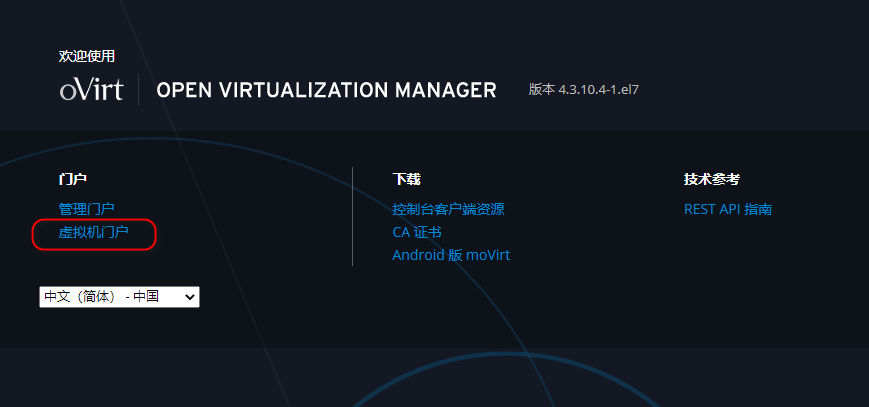Open 控制台客户端资源 download link
The height and width of the screenshot is (407, 869).
448,209
